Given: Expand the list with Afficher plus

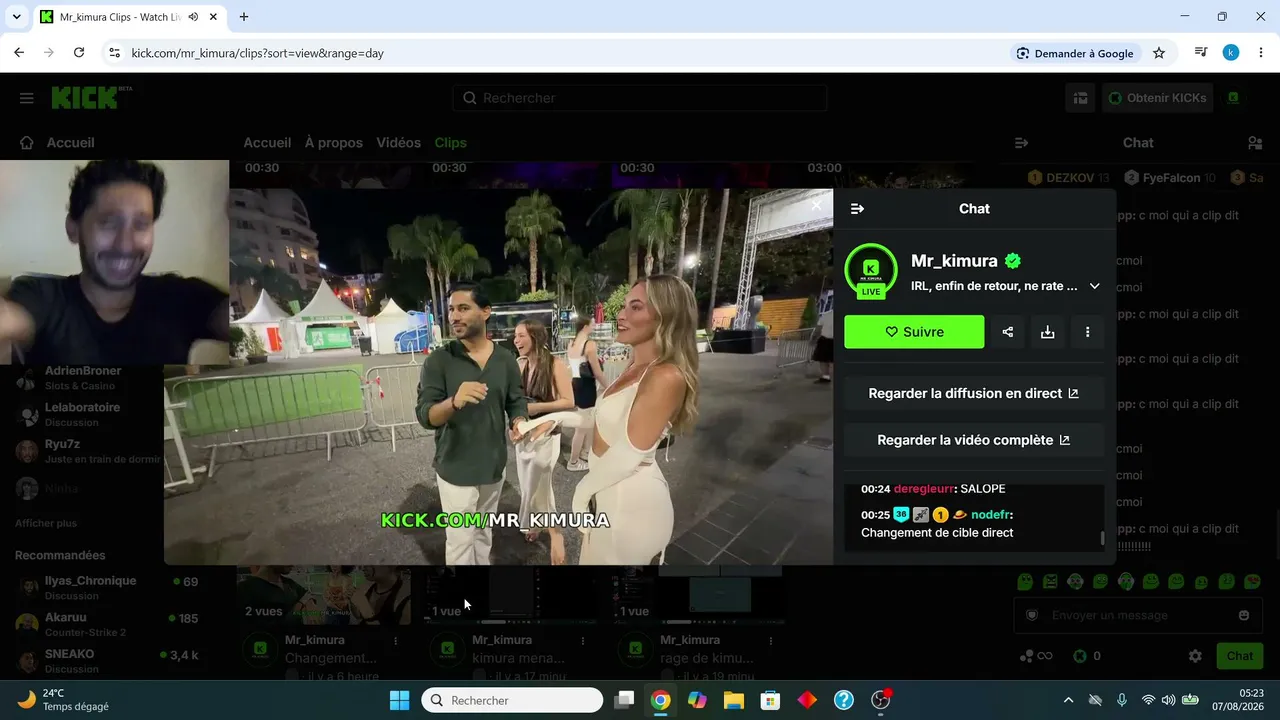Looking at the screenshot, I should click(x=46, y=523).
